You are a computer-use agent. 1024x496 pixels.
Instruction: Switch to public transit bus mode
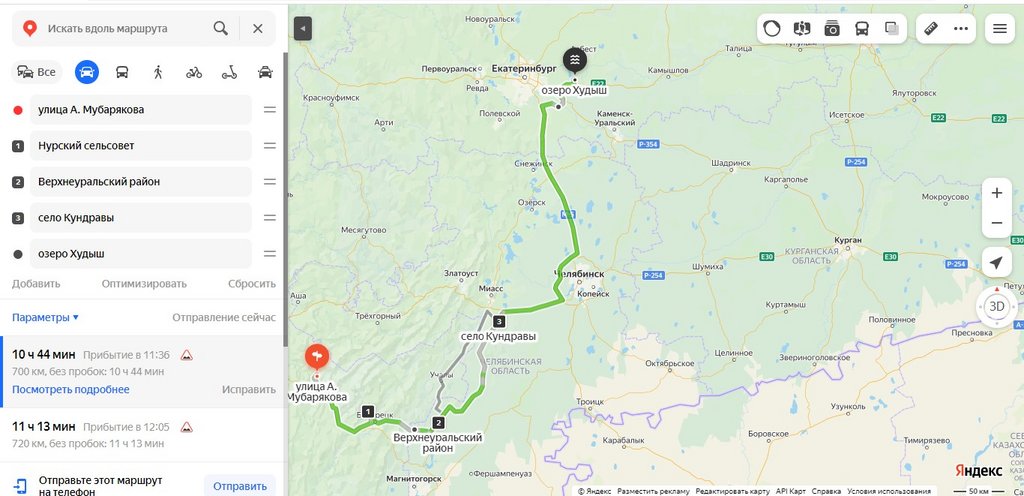pyautogui.click(x=122, y=72)
